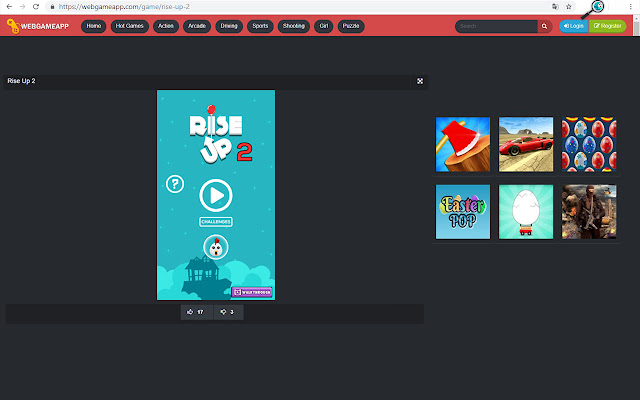Open the soldier shooter game thumbnail

pyautogui.click(x=589, y=212)
